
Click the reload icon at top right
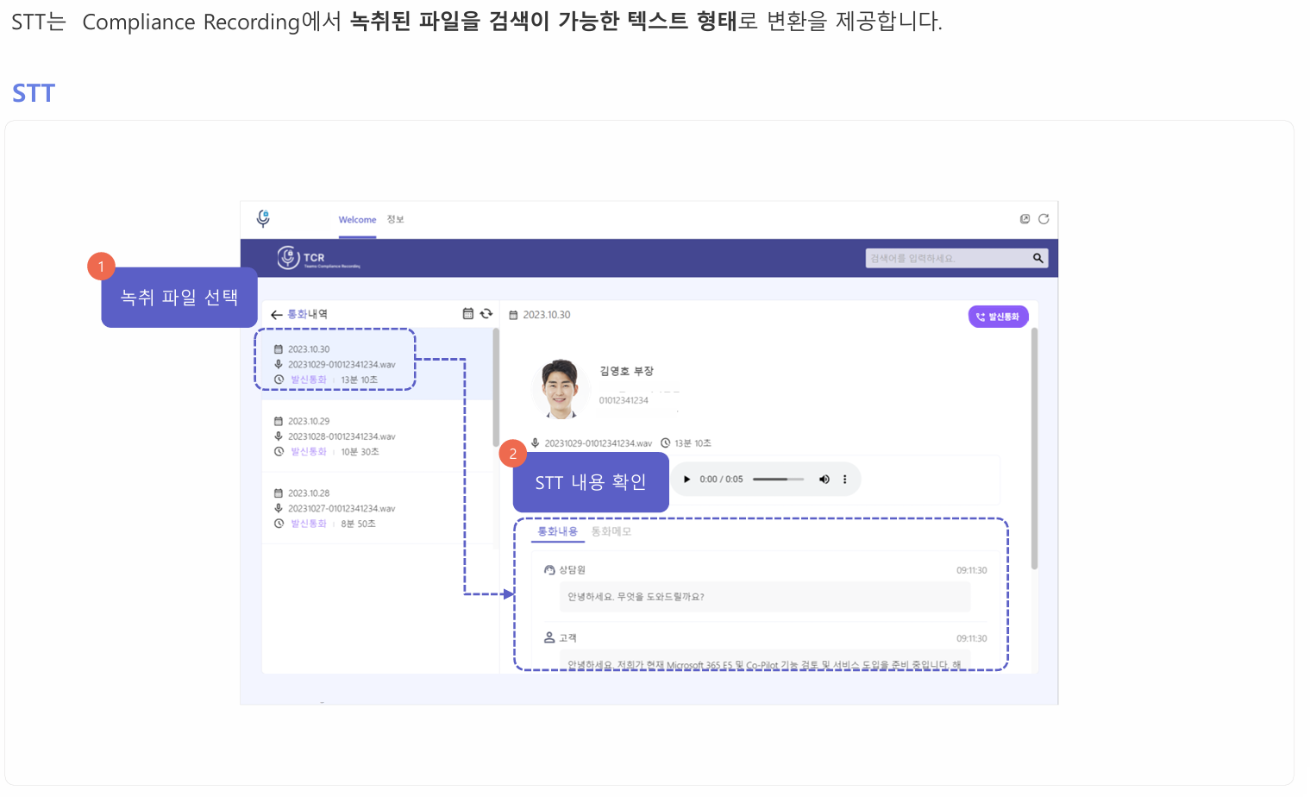(x=1044, y=219)
